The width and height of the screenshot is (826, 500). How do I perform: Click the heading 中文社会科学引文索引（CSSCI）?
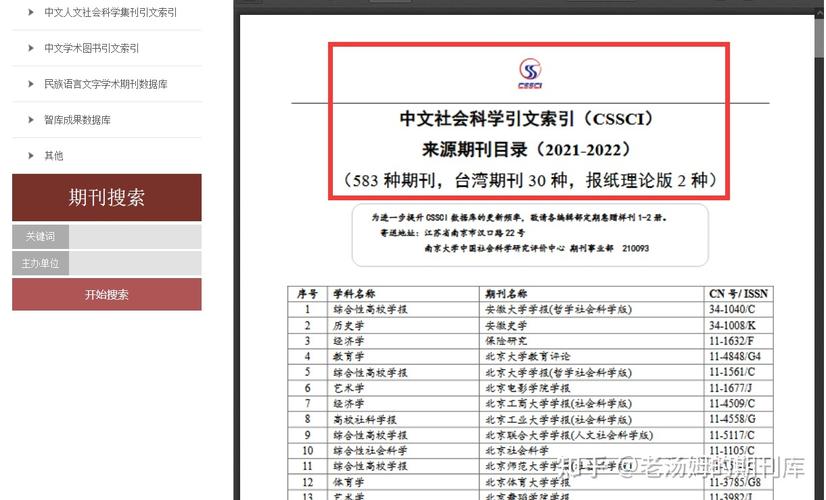point(527,119)
